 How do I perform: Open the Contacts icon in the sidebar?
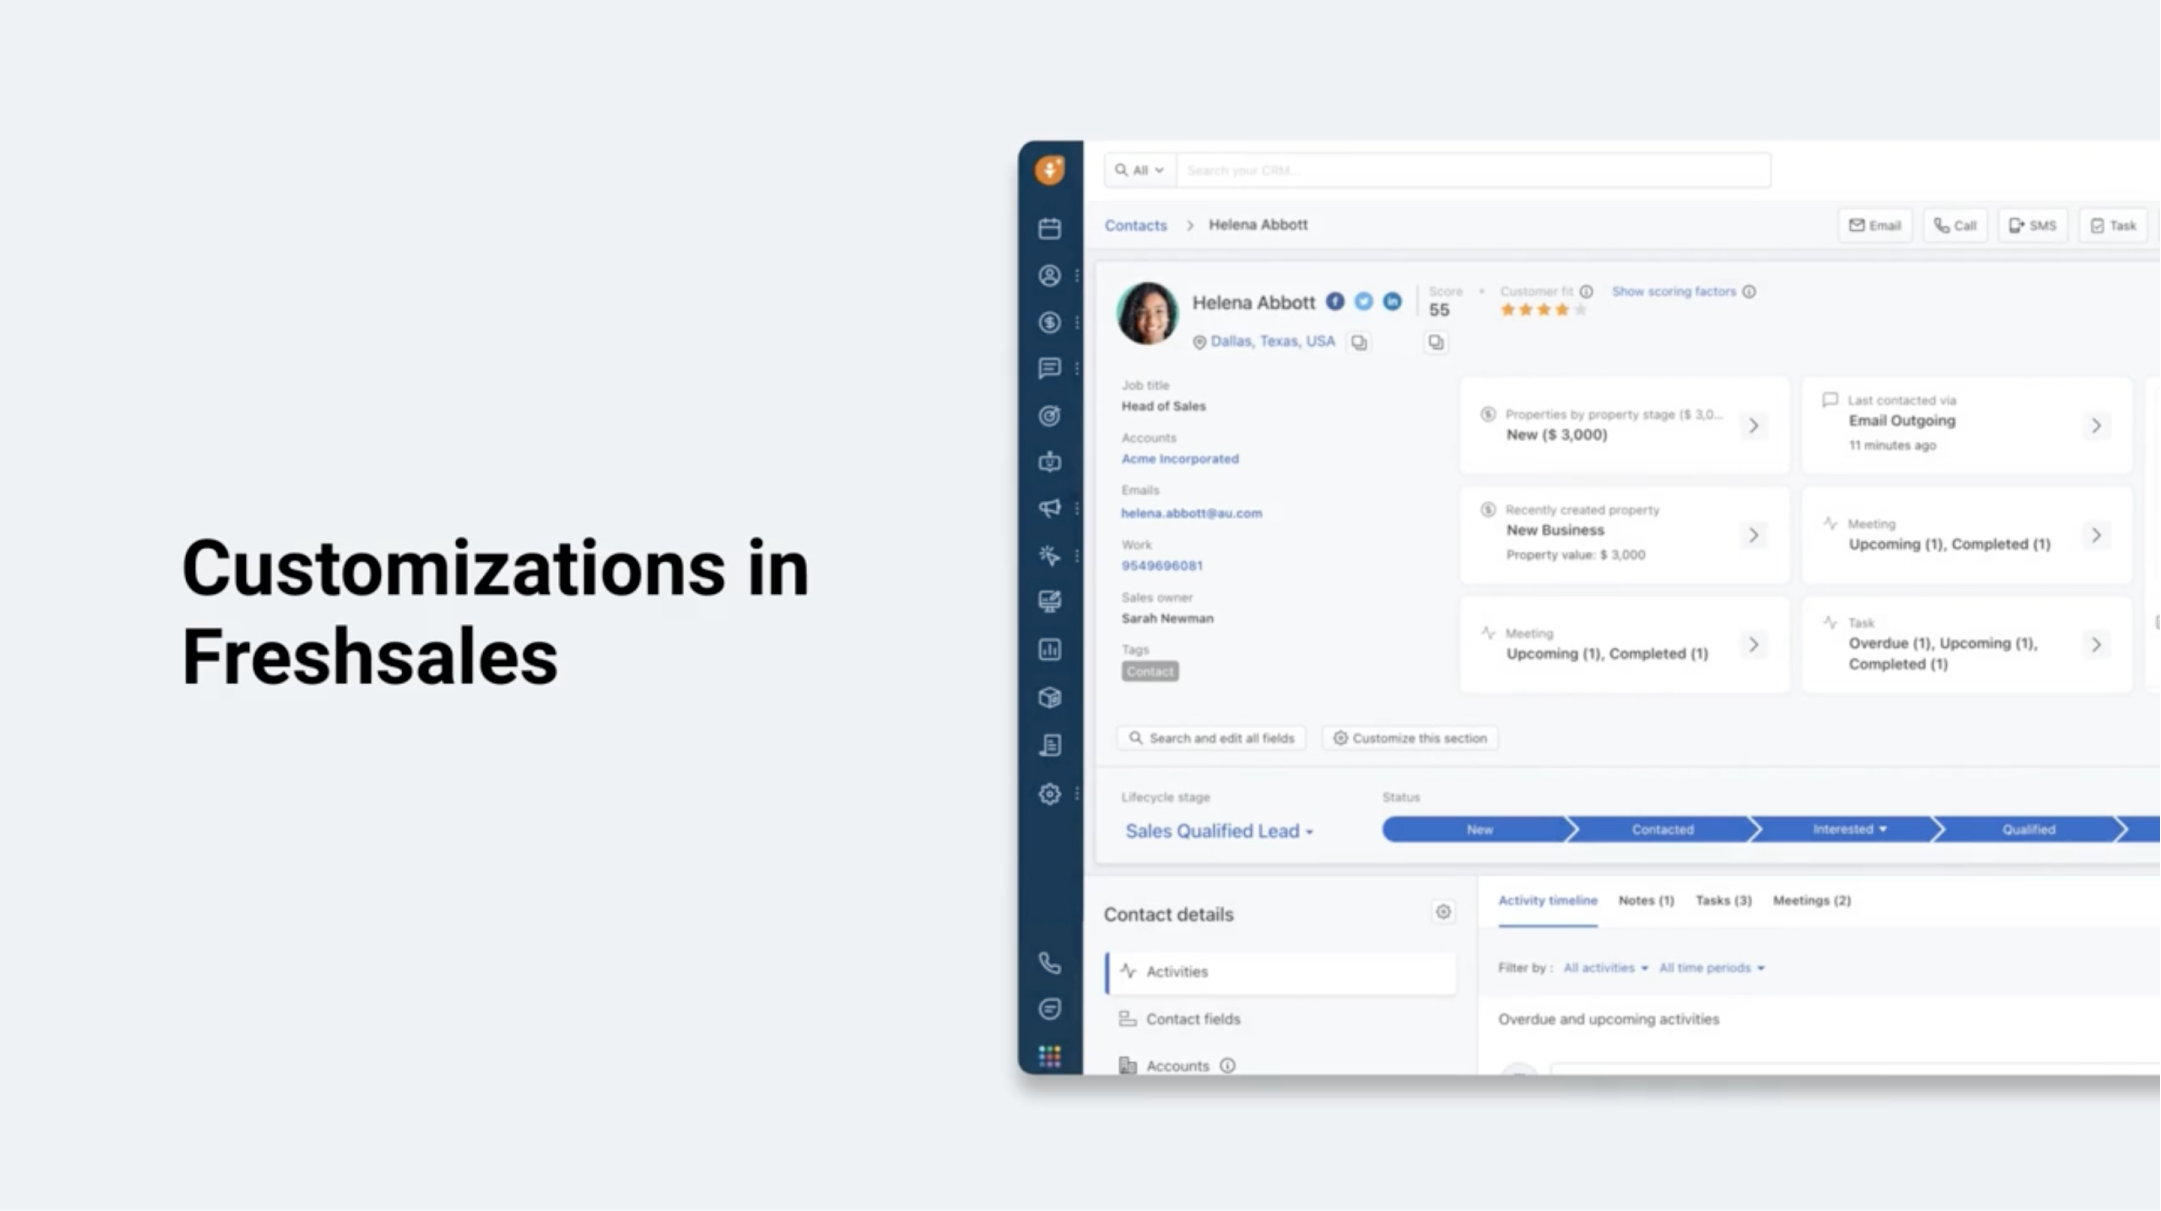[x=1049, y=276]
